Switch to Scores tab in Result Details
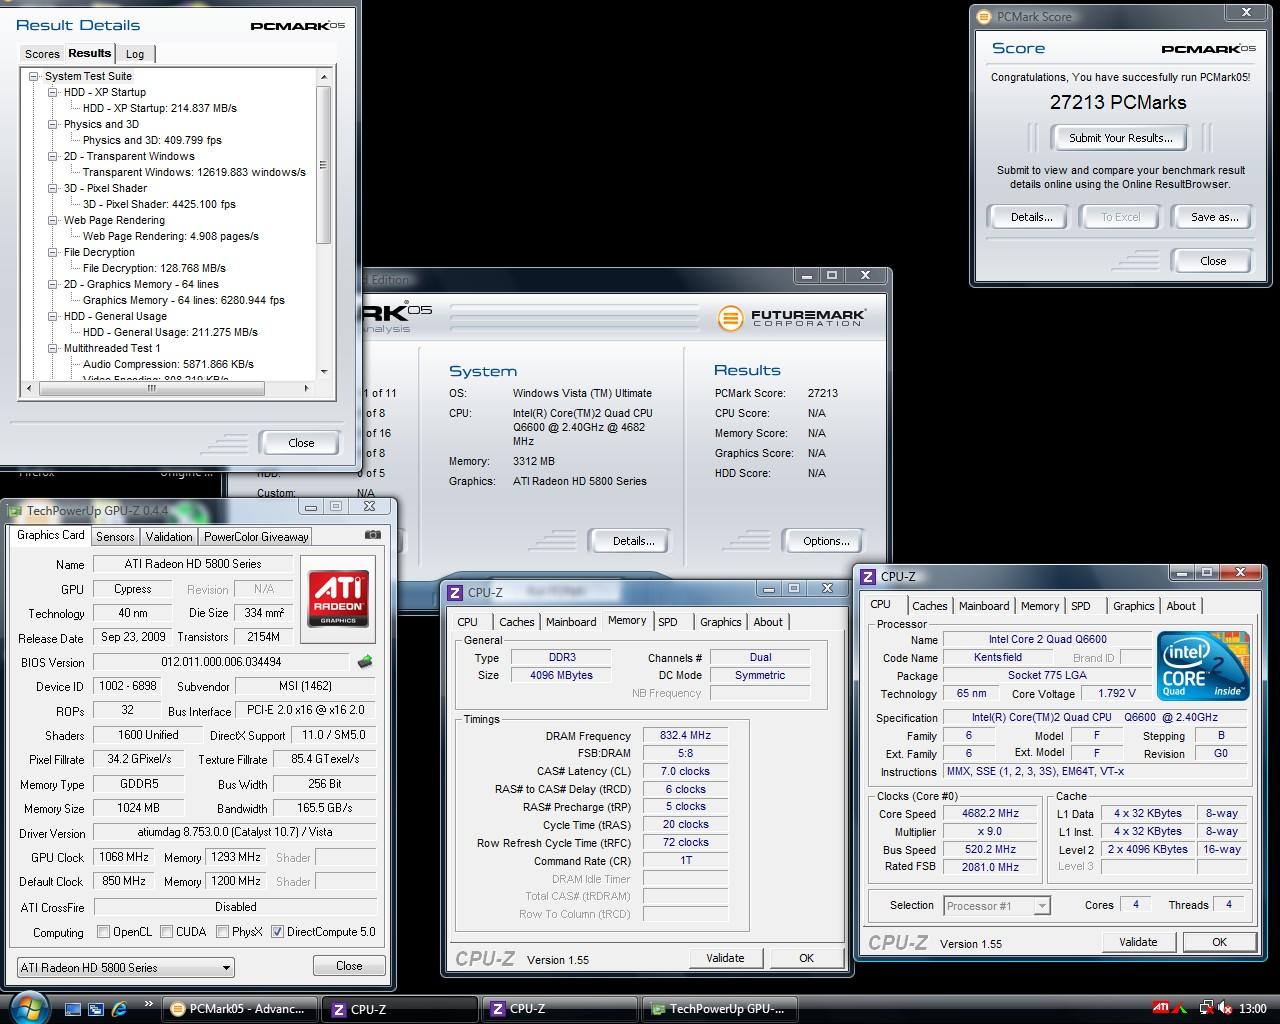The width and height of the screenshot is (1280, 1024). click(x=42, y=54)
